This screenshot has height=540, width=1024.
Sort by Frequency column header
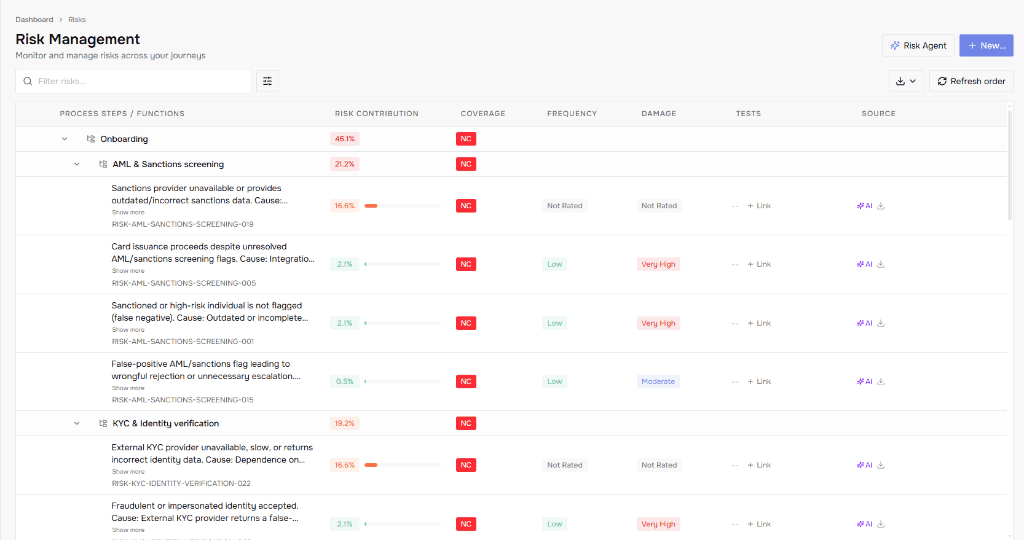click(x=571, y=114)
